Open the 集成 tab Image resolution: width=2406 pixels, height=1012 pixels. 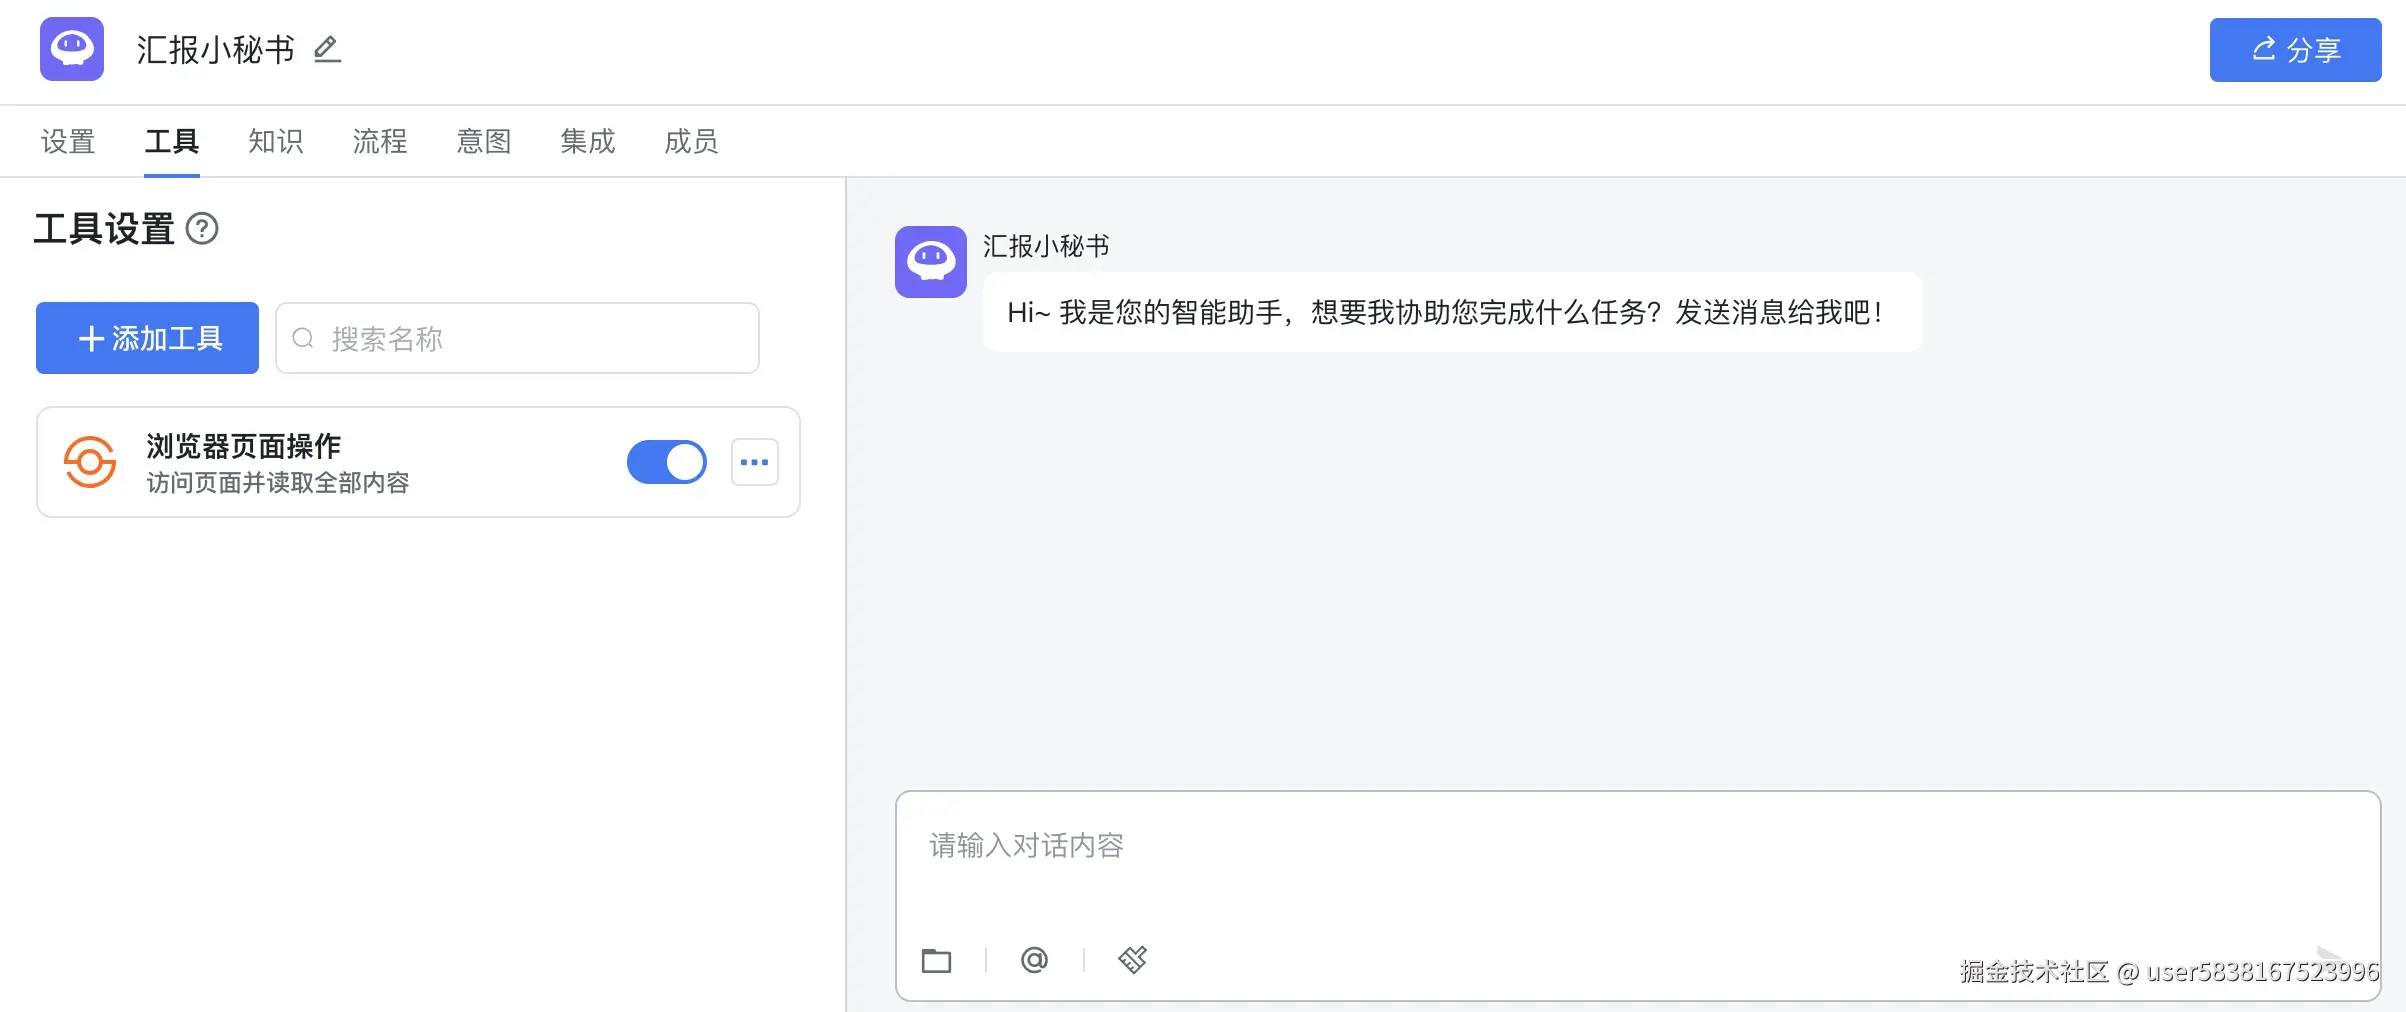click(x=587, y=142)
